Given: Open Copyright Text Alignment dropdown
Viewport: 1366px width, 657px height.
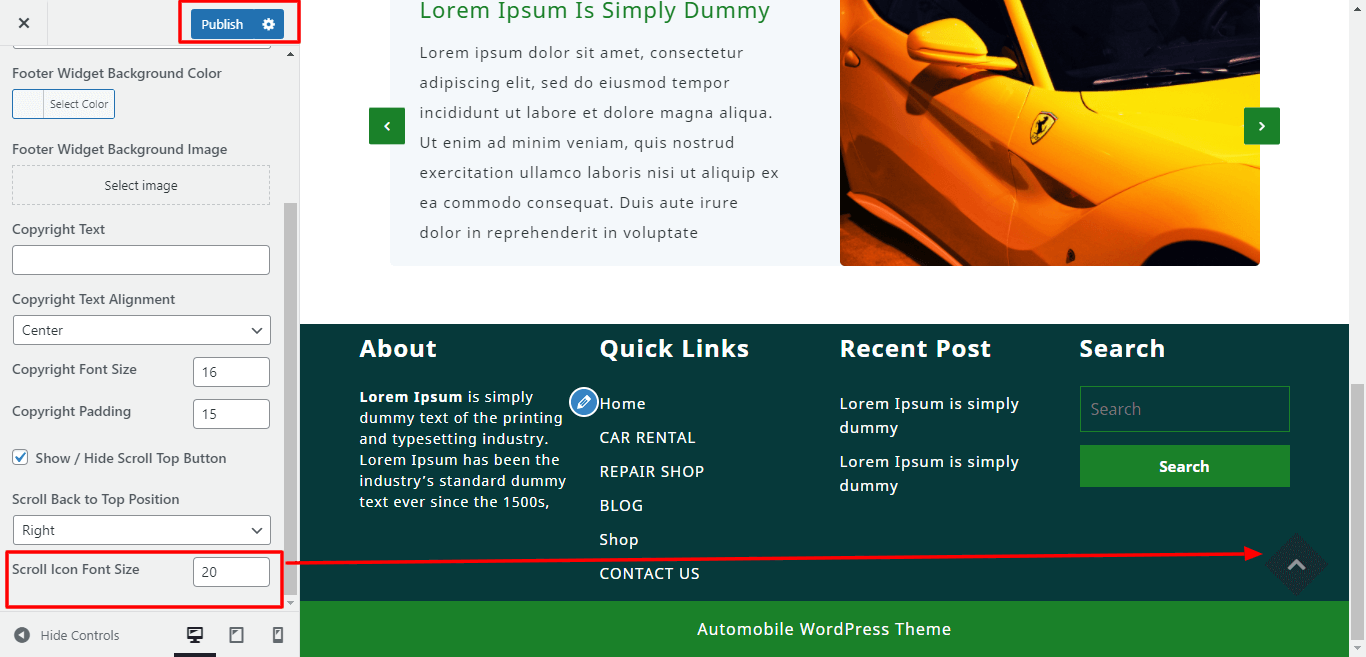Looking at the screenshot, I should 141,330.
